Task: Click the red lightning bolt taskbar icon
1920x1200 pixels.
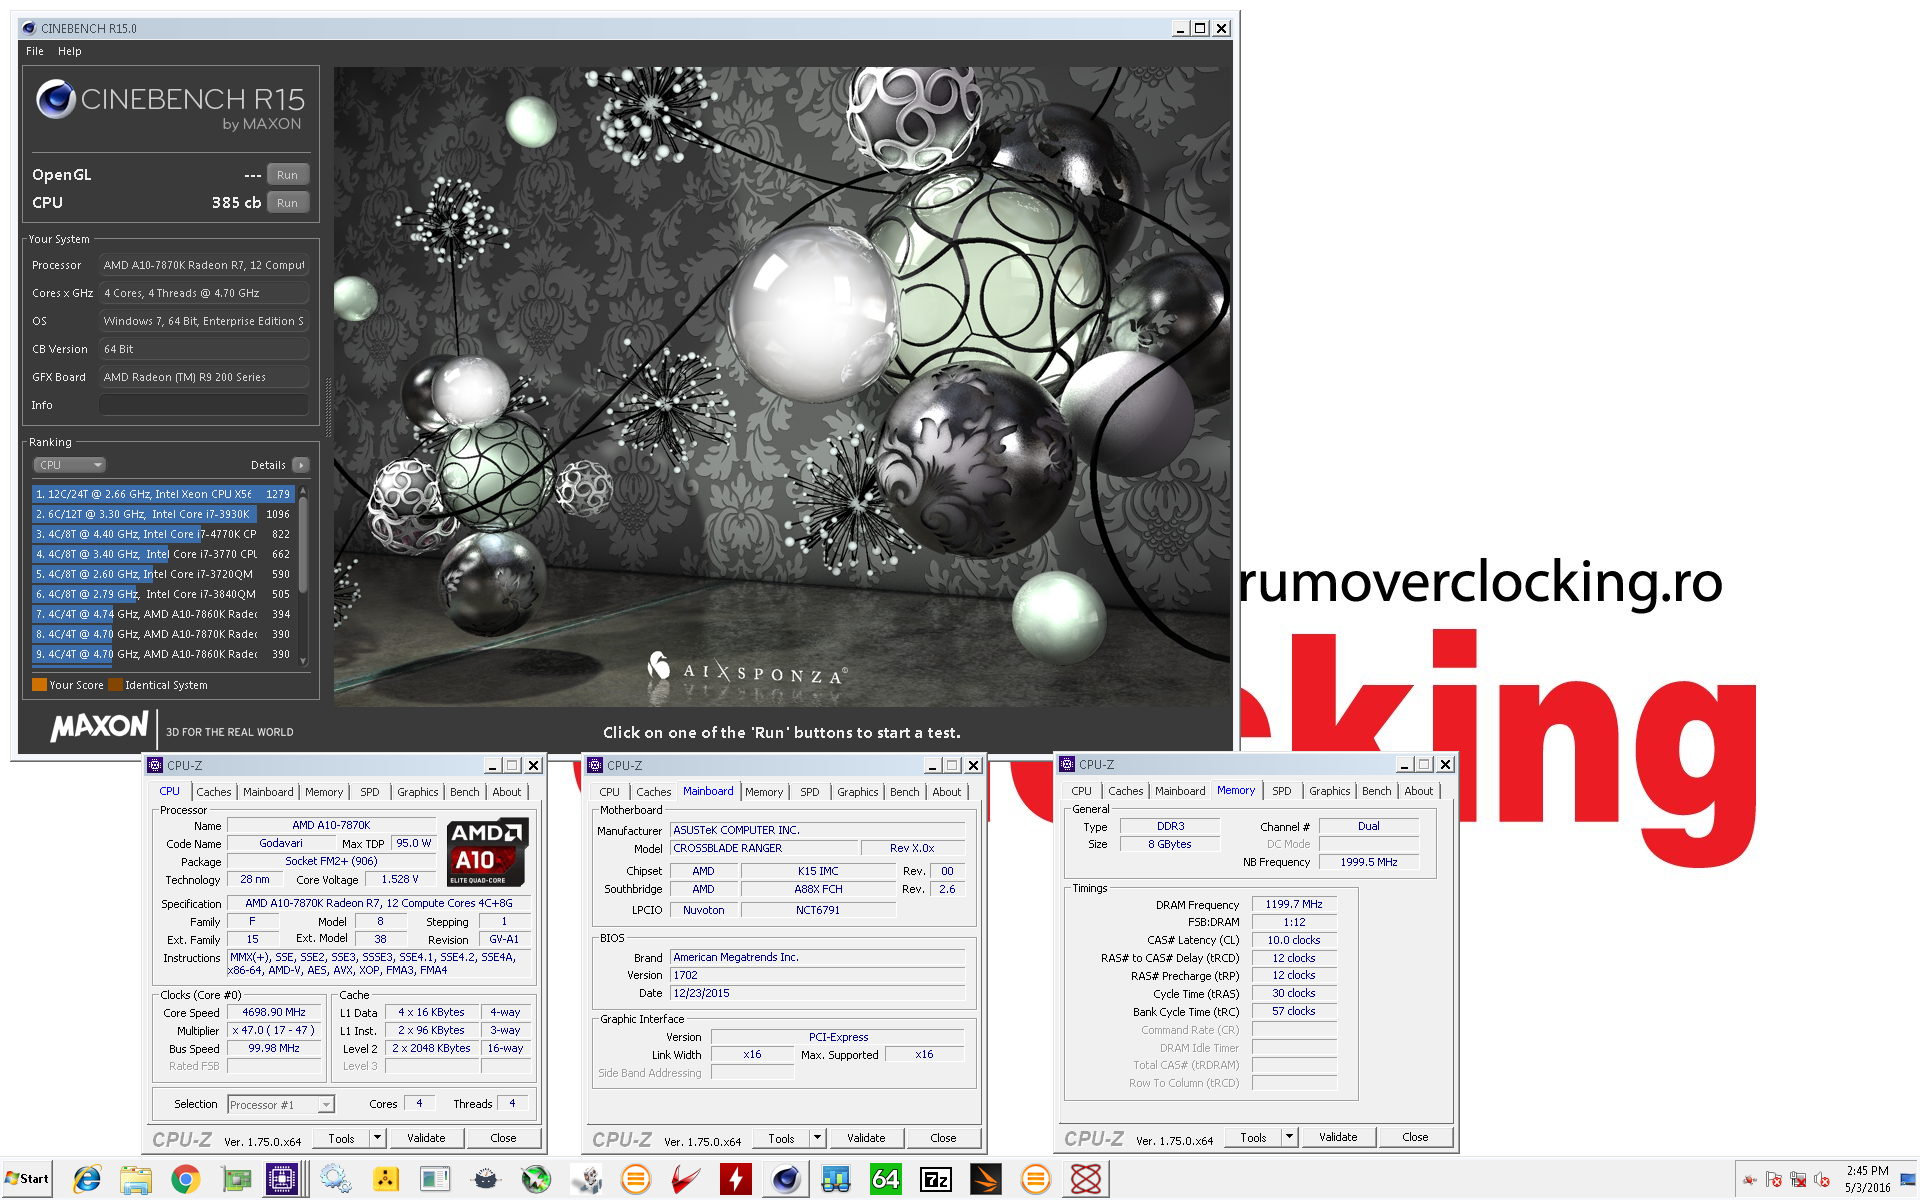Action: pos(736,1180)
